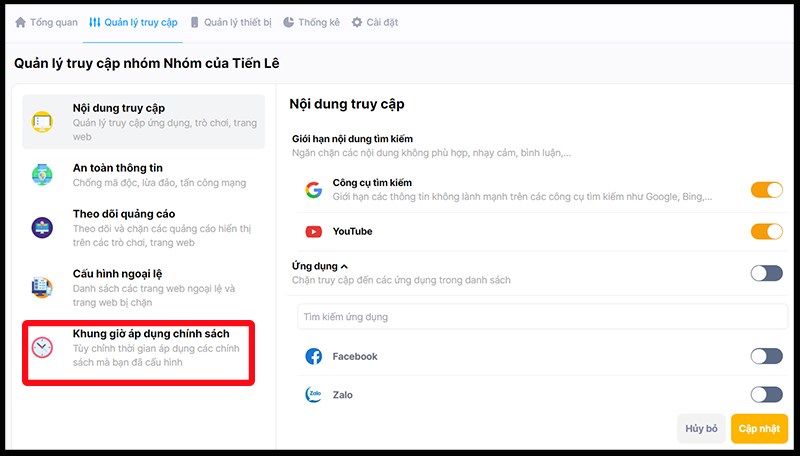800x456 pixels.
Task: Switch on the Zalo blocking toggle
Action: [x=766, y=394]
